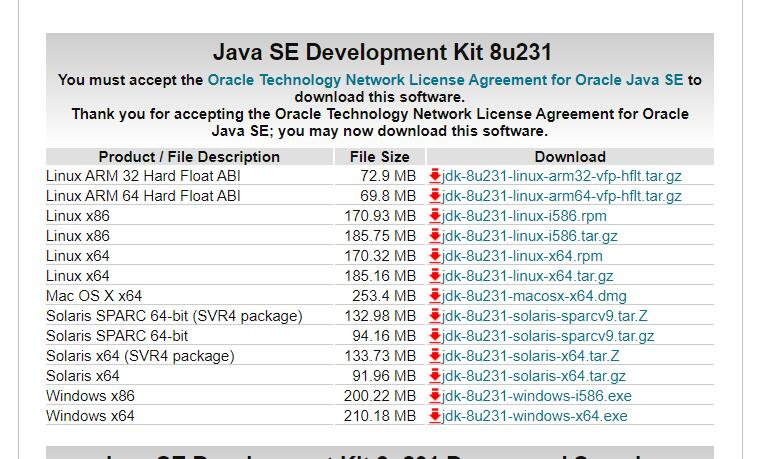
Task: Download jdk-8u231-linux-x64.tar.gz link
Action: 528,276
